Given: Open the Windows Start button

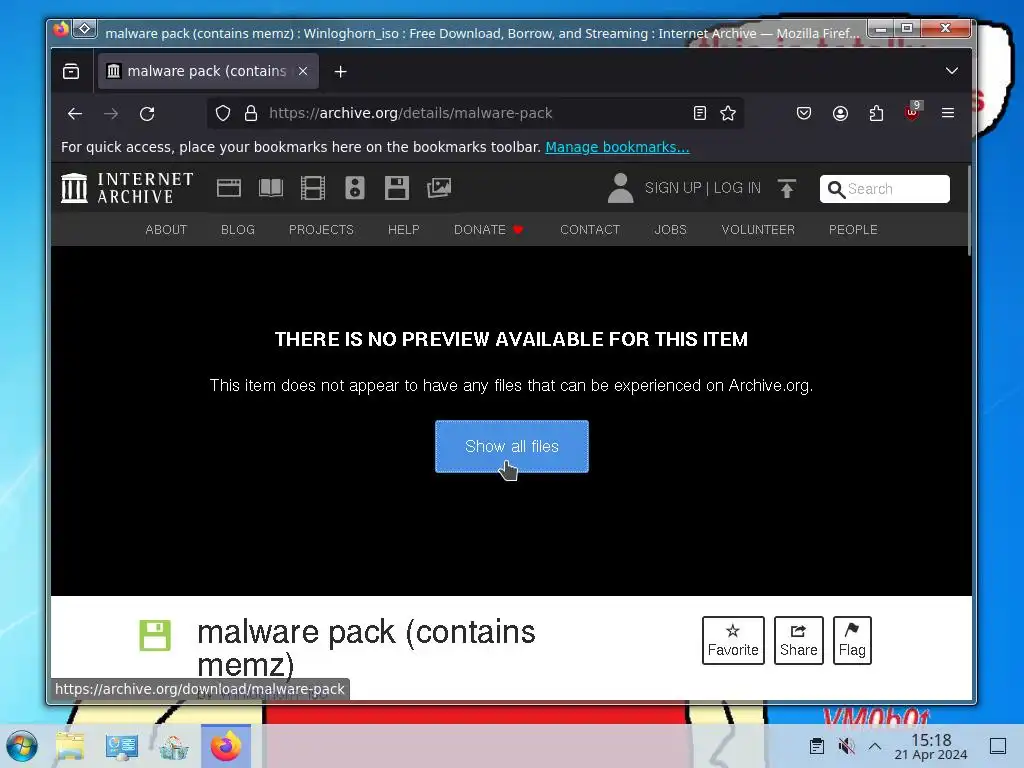Looking at the screenshot, I should pyautogui.click(x=22, y=746).
